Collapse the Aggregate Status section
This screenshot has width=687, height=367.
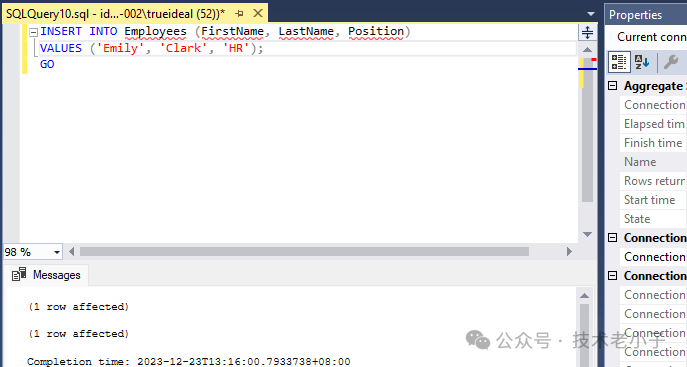click(613, 86)
